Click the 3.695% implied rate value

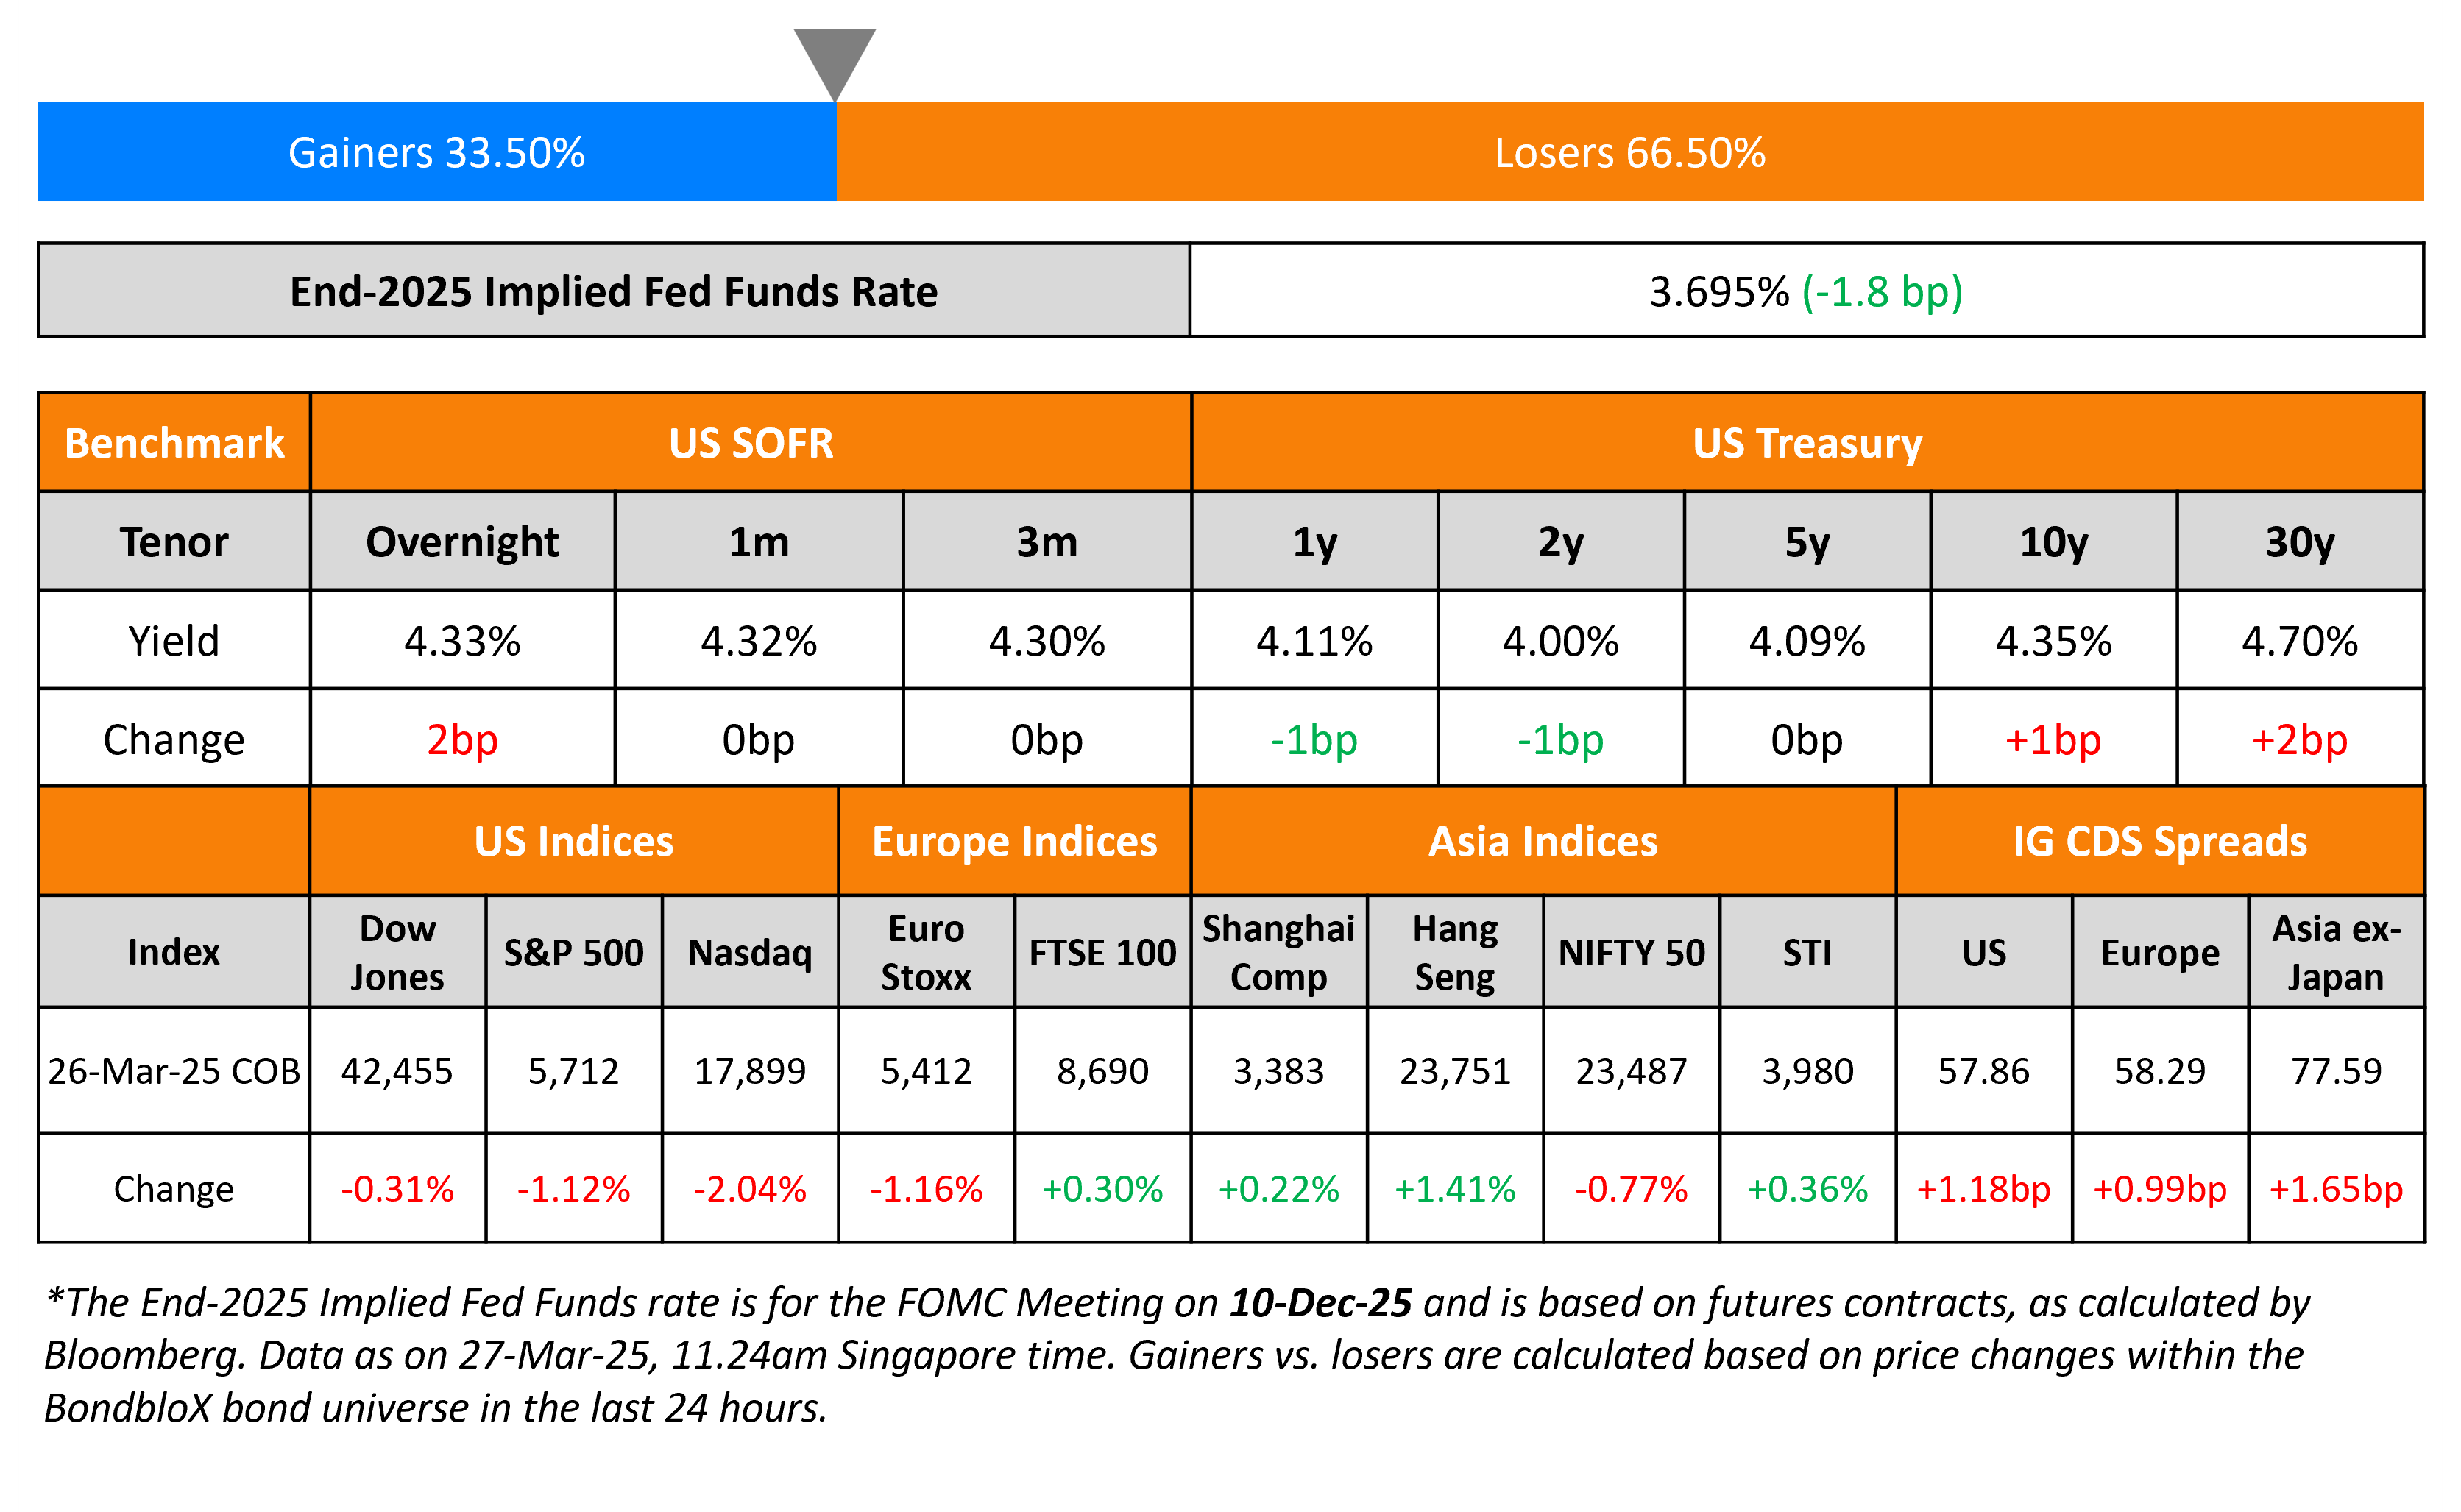(1718, 292)
